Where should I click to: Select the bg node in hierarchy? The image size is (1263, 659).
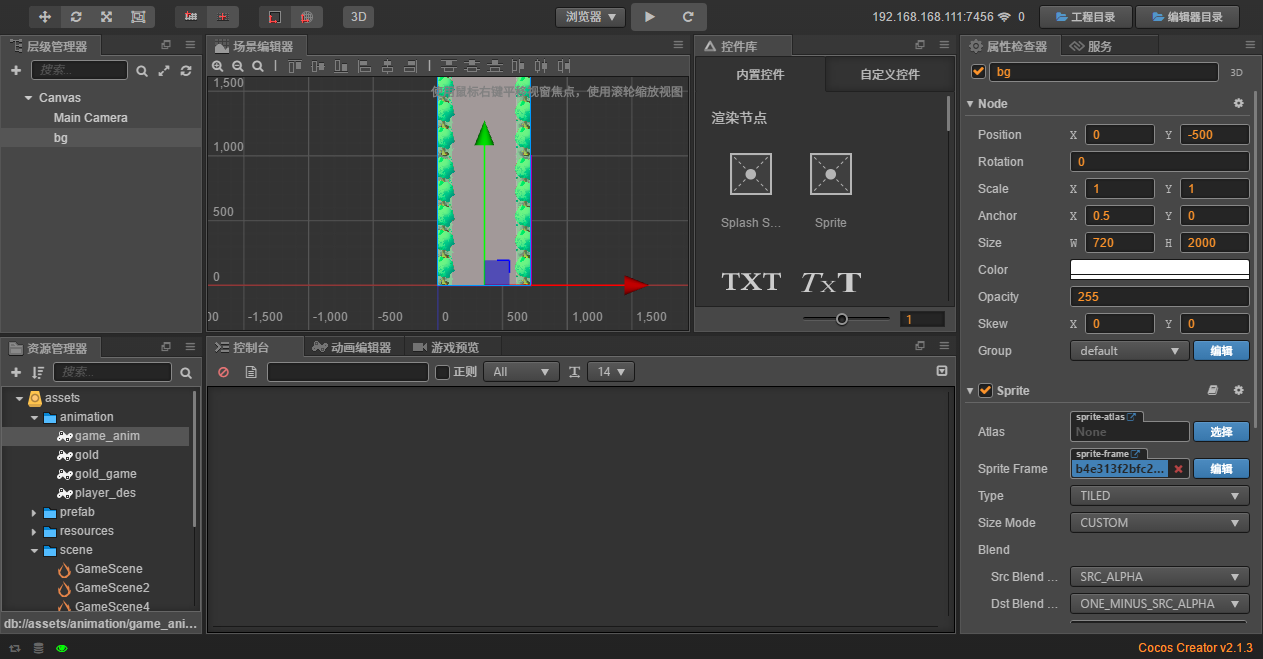61,138
